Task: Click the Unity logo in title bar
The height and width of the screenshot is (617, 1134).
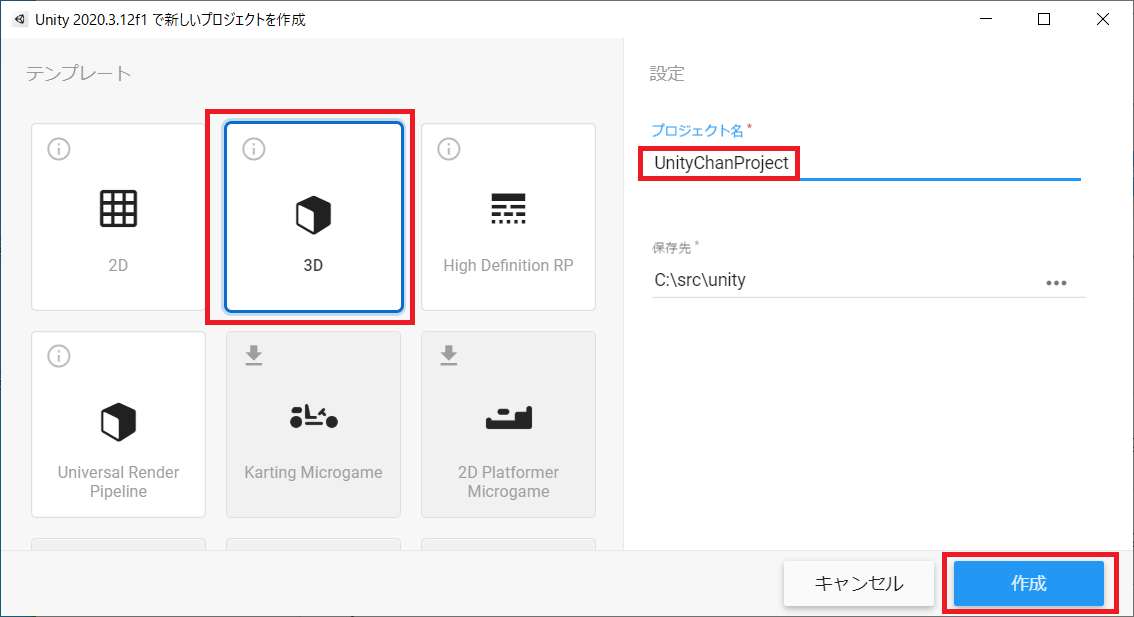Action: click(20, 20)
